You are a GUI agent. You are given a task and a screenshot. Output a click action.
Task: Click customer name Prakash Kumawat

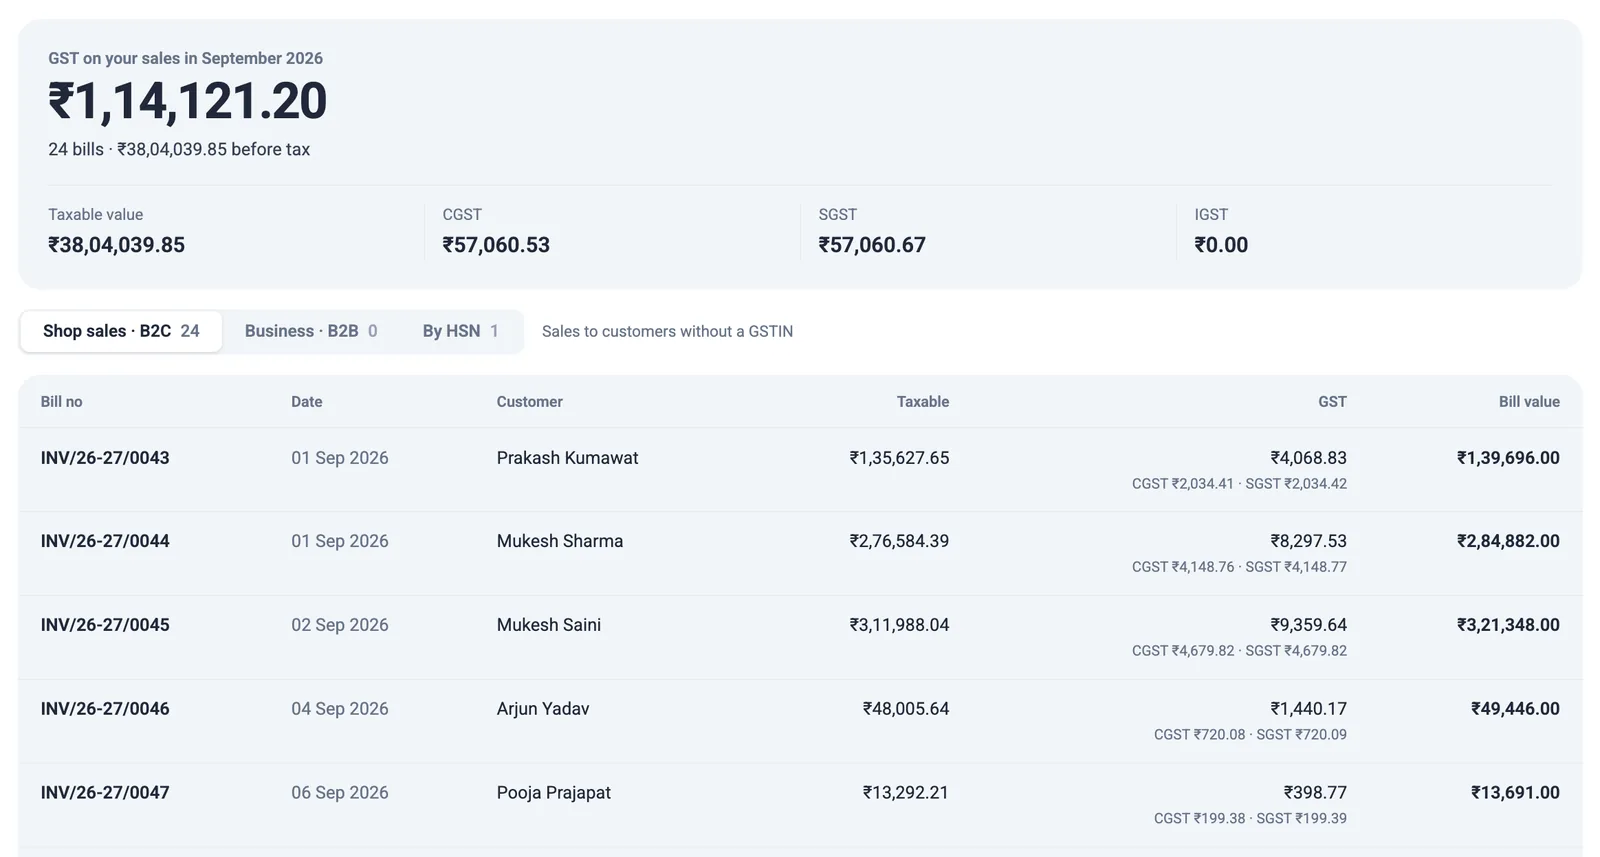[567, 458]
